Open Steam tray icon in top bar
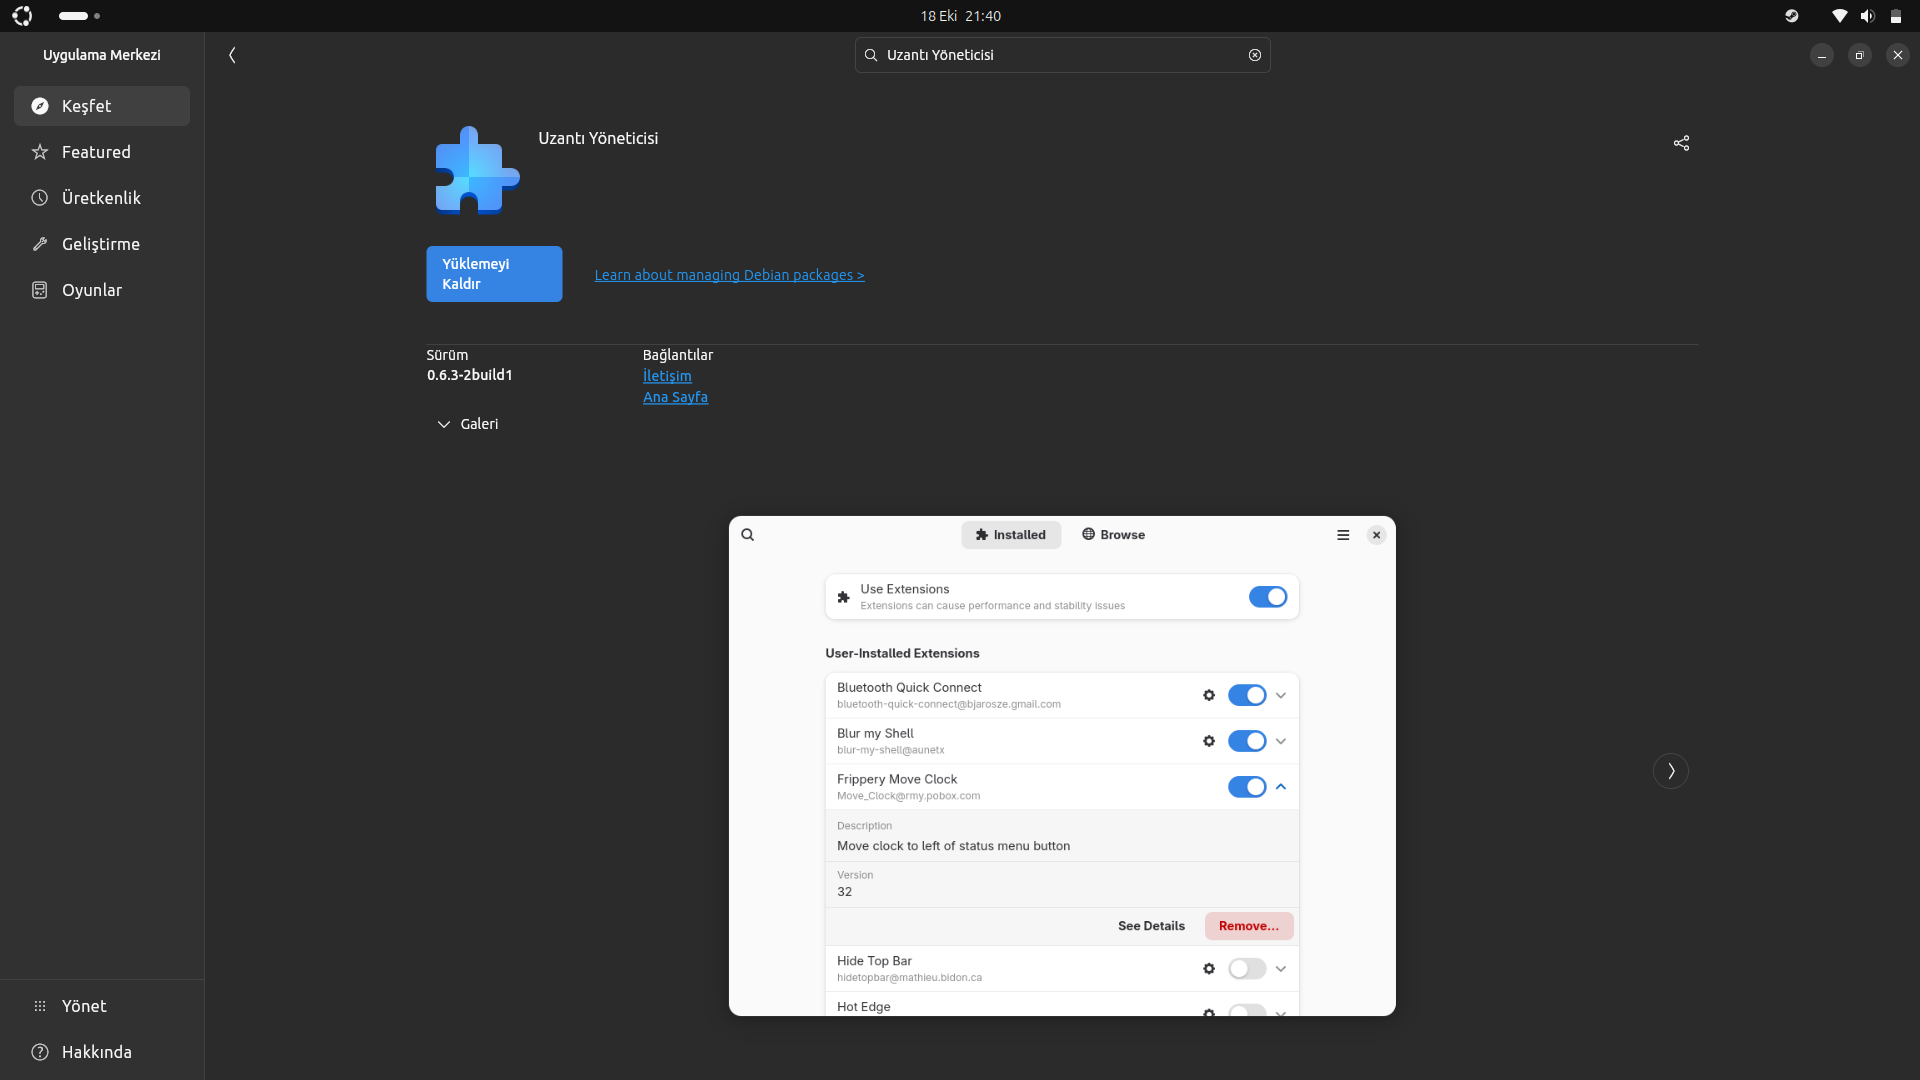The height and width of the screenshot is (1080, 1920). pyautogui.click(x=1792, y=16)
